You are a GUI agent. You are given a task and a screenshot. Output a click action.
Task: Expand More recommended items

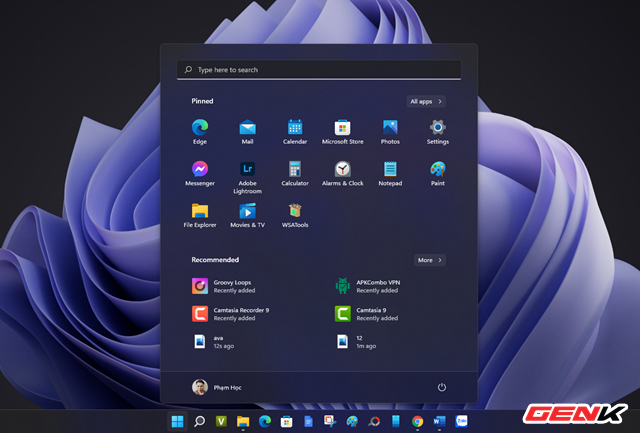[x=430, y=260]
